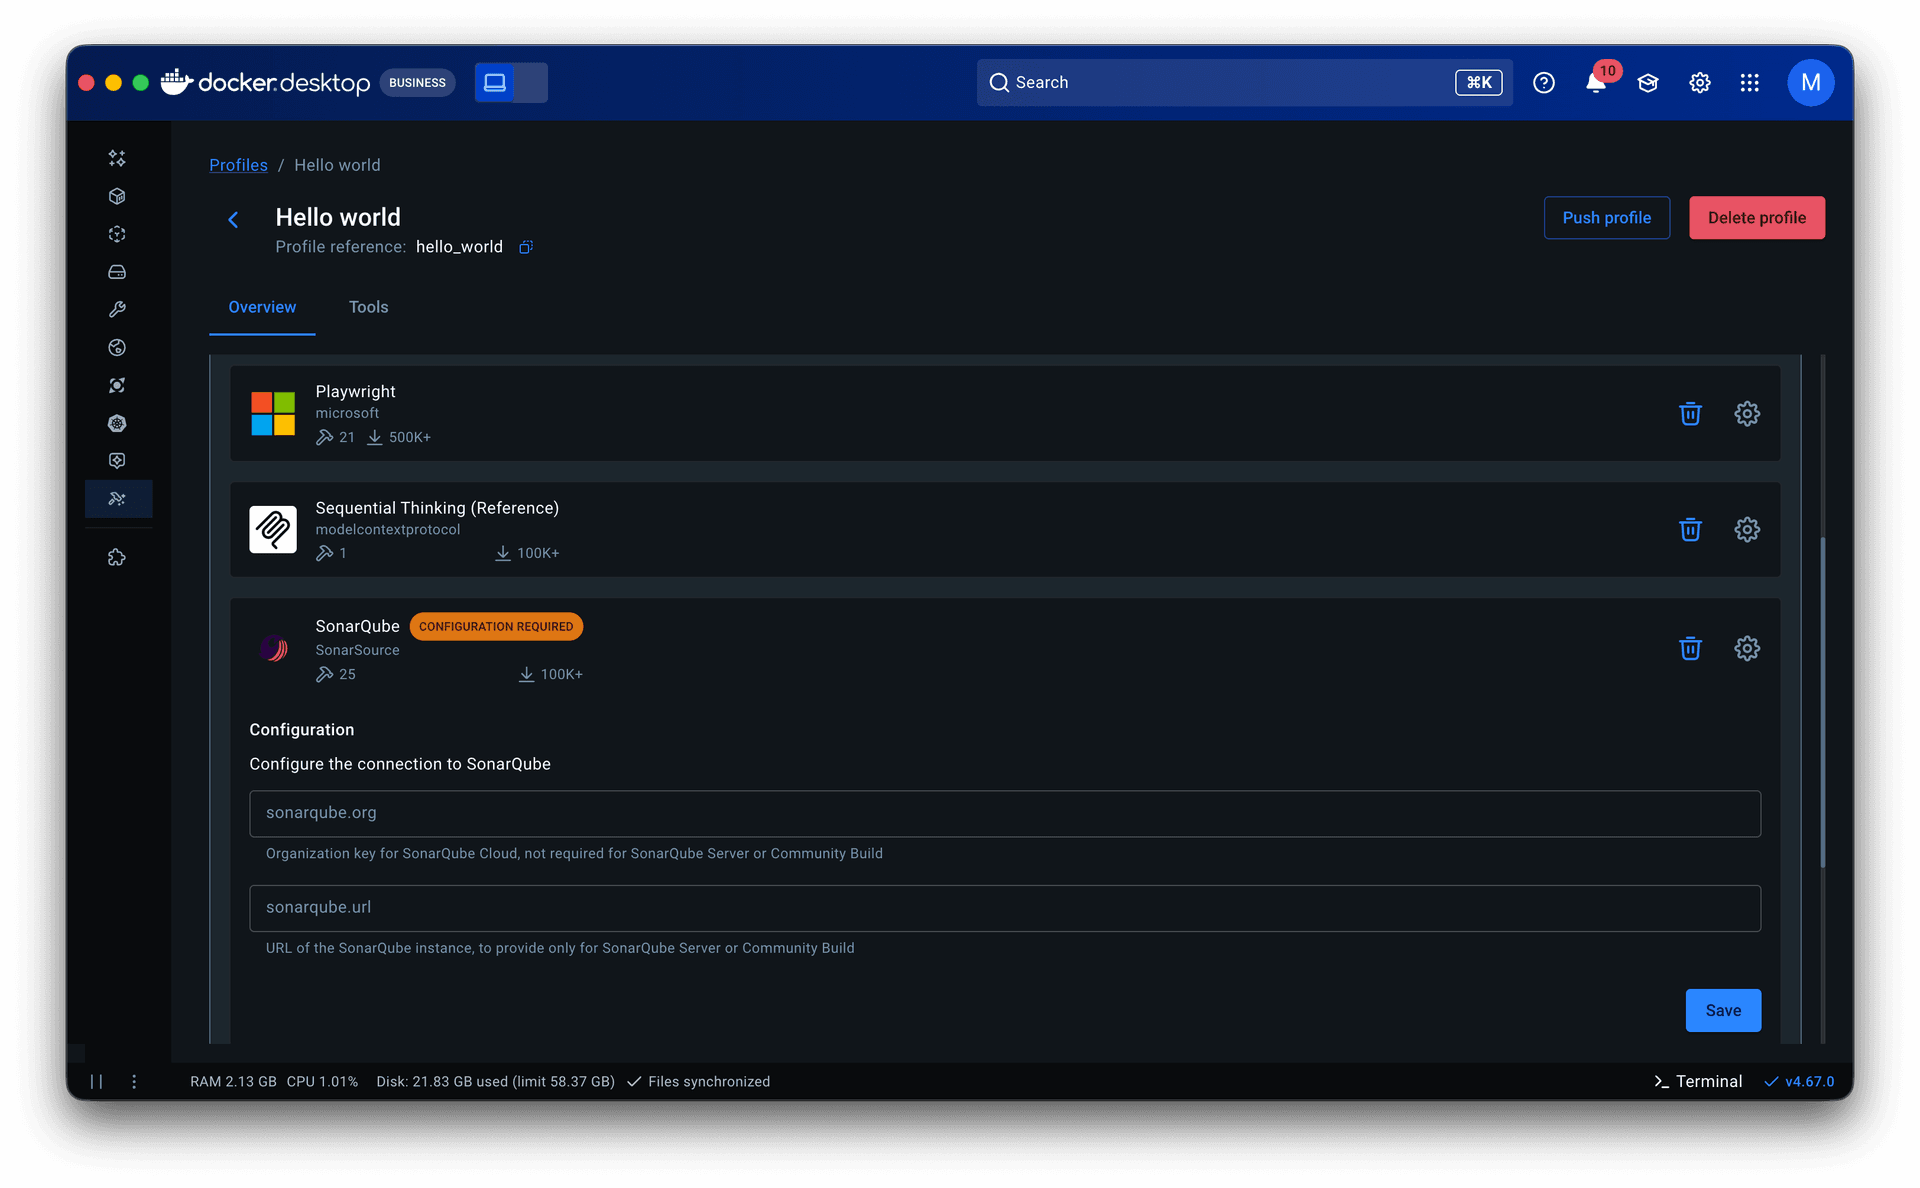Click the SonarQube trash icon
Viewport: 1920px width, 1188px height.
coord(1690,648)
